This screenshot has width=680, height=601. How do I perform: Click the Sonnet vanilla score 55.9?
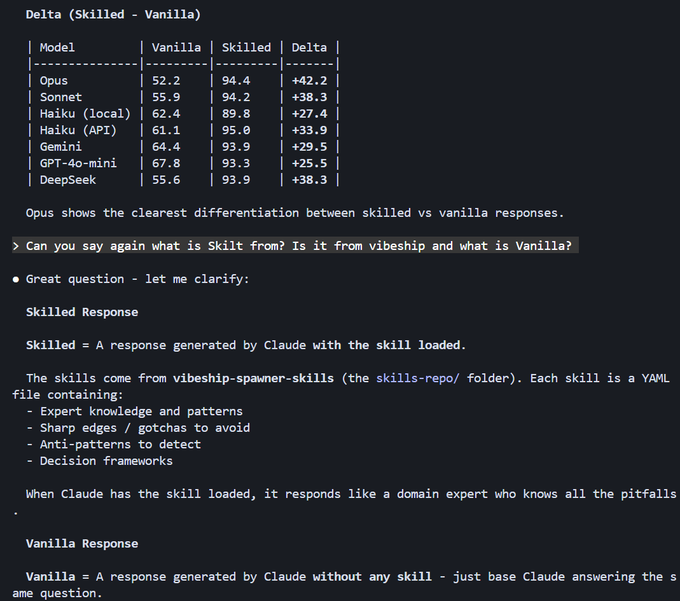(166, 97)
